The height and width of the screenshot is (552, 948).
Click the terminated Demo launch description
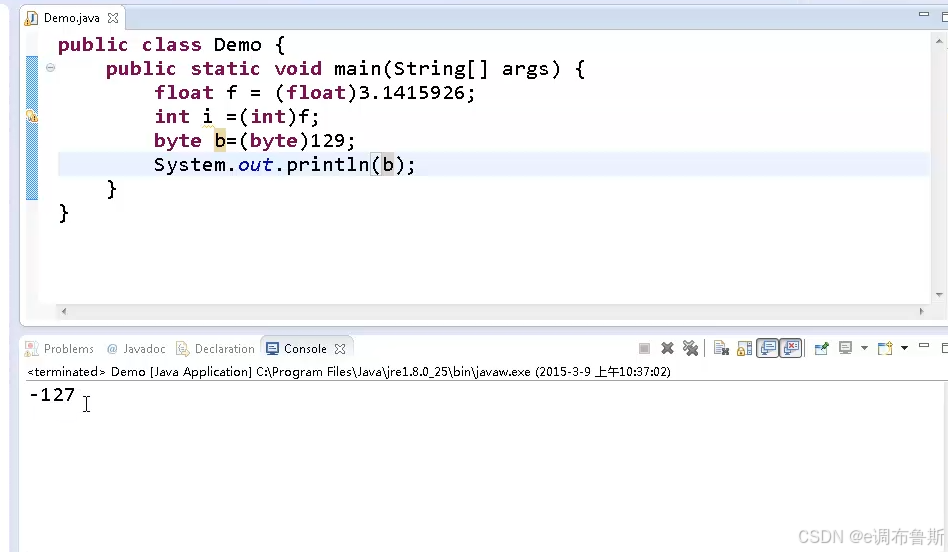click(x=349, y=372)
